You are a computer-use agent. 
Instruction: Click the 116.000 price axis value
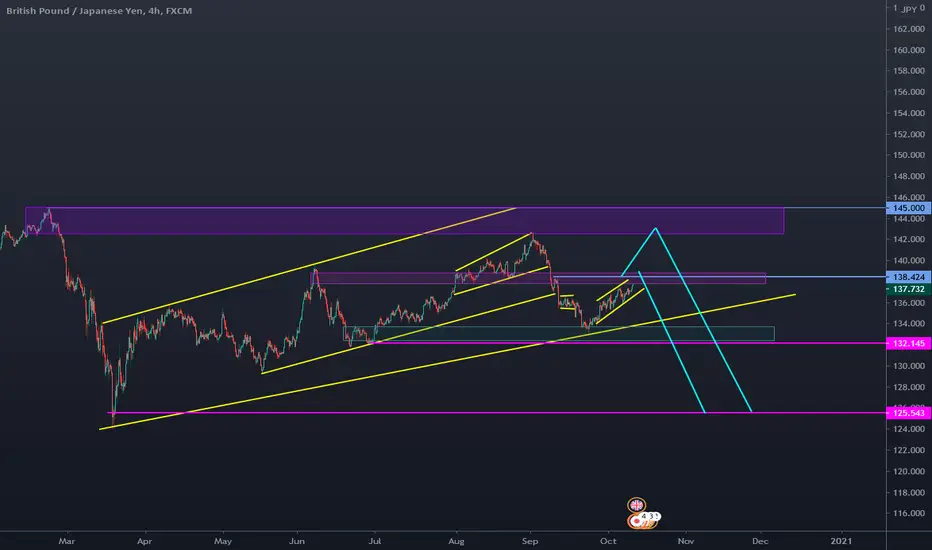[909, 513]
